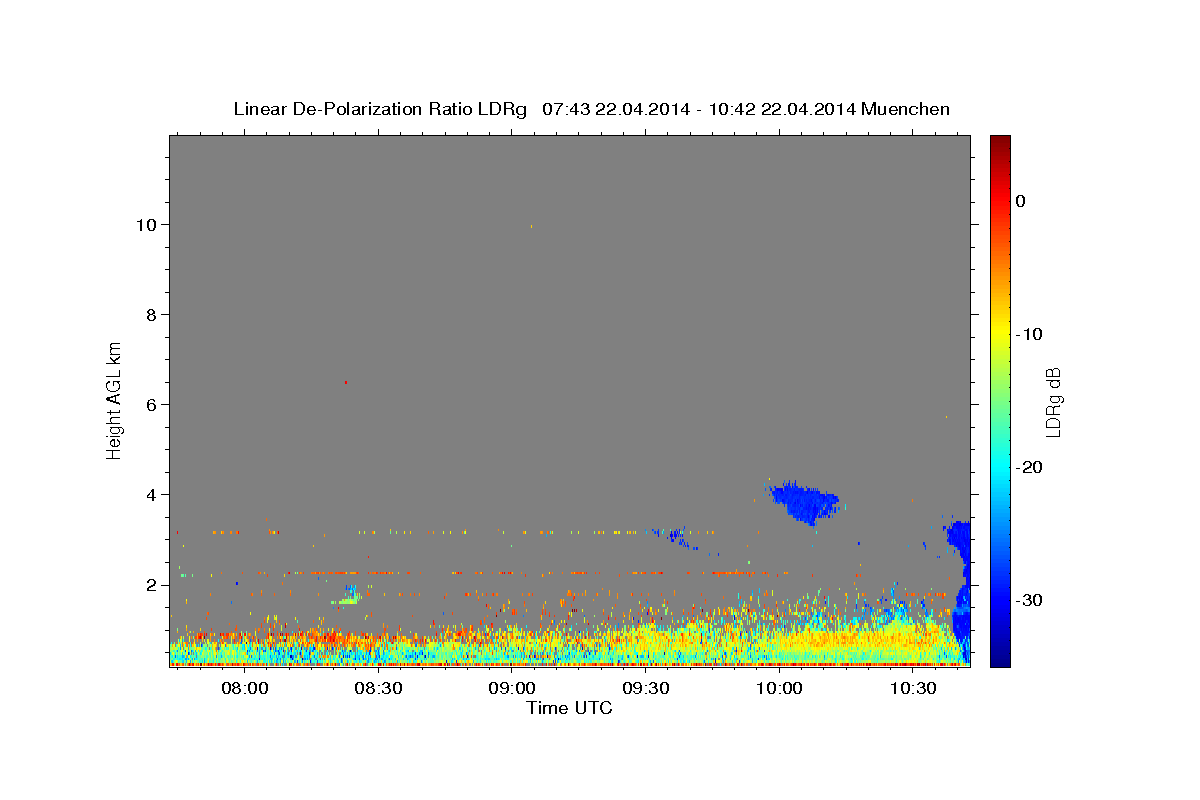Click the colorbar value -10

pos(1029,334)
